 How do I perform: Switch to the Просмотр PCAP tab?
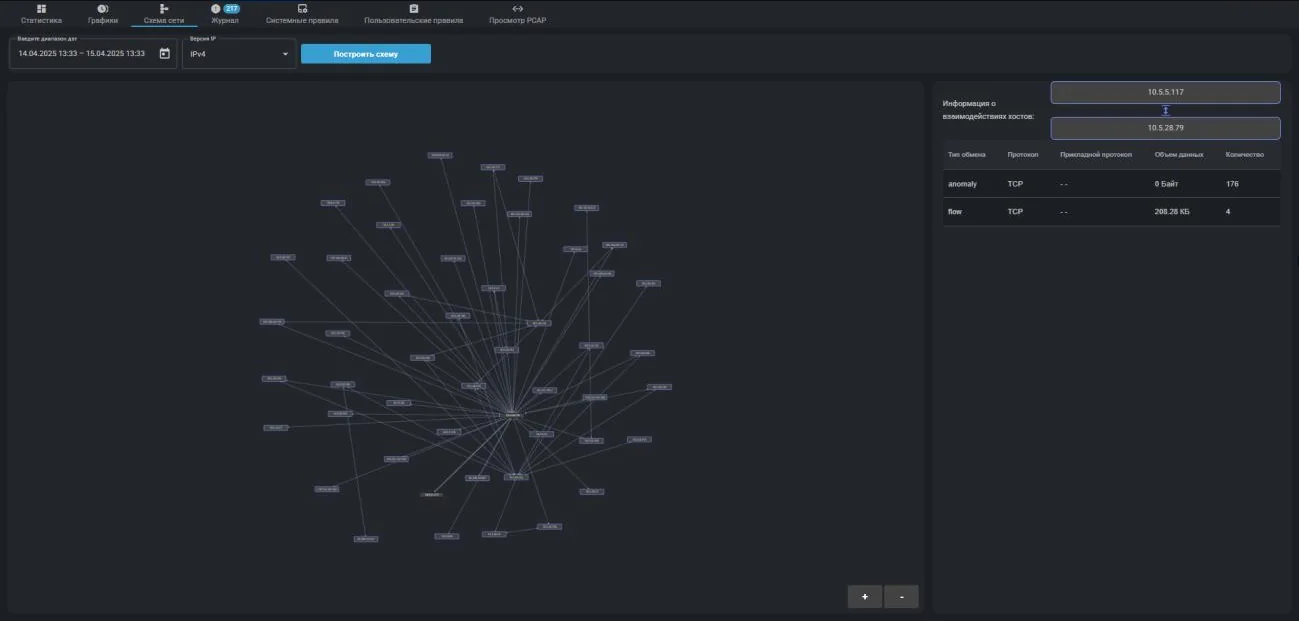pyautogui.click(x=517, y=14)
